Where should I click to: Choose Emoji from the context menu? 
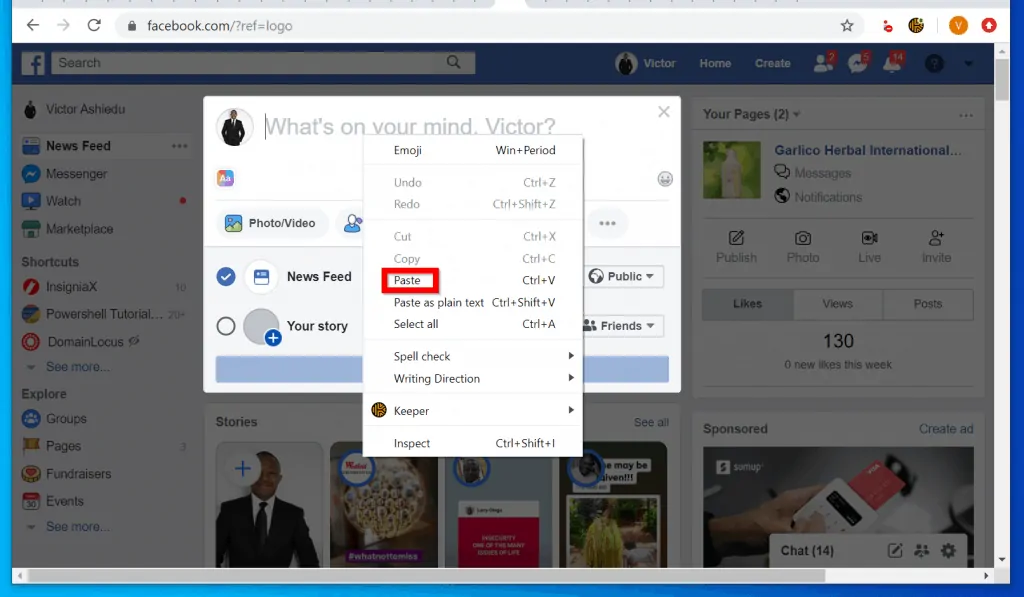coord(473,150)
